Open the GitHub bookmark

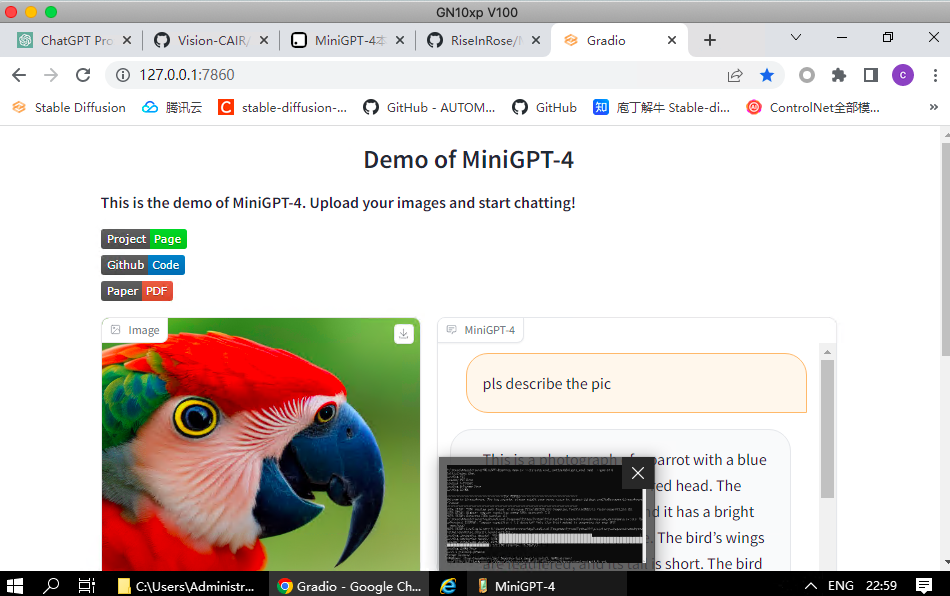[544, 108]
